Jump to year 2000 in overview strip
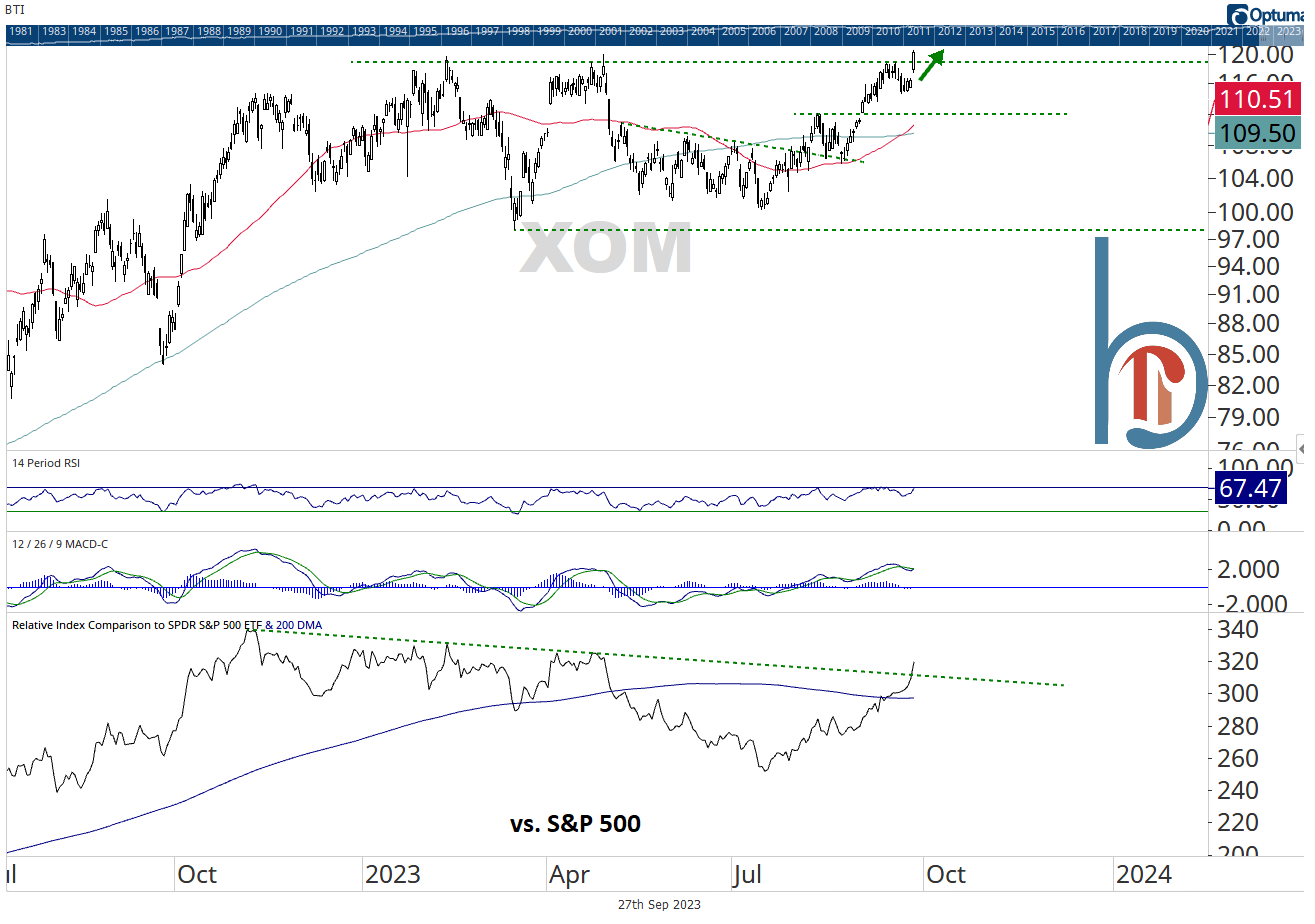The width and height of the screenshot is (1315, 924). coord(580,32)
